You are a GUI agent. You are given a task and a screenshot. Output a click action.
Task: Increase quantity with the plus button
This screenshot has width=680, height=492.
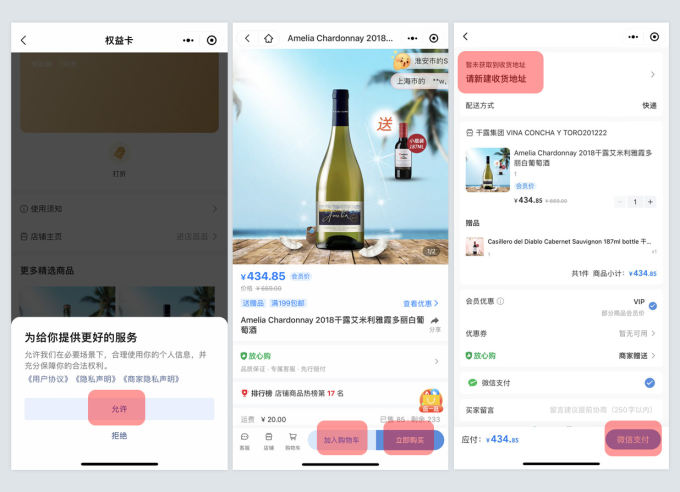(650, 201)
